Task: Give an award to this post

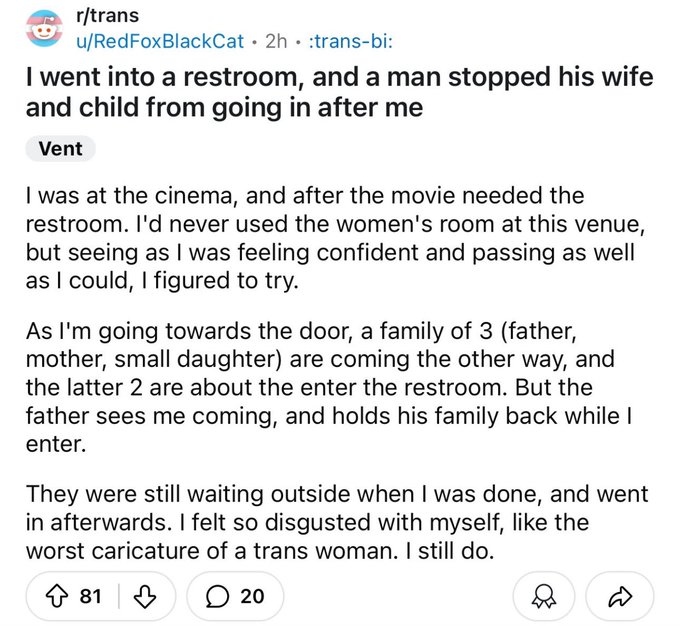Action: click(x=541, y=596)
